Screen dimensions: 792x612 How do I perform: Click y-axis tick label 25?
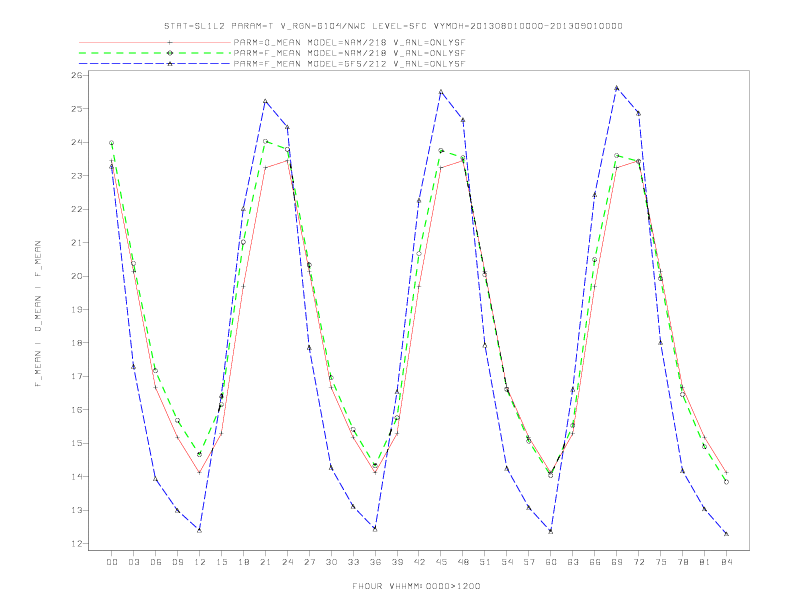(x=77, y=109)
